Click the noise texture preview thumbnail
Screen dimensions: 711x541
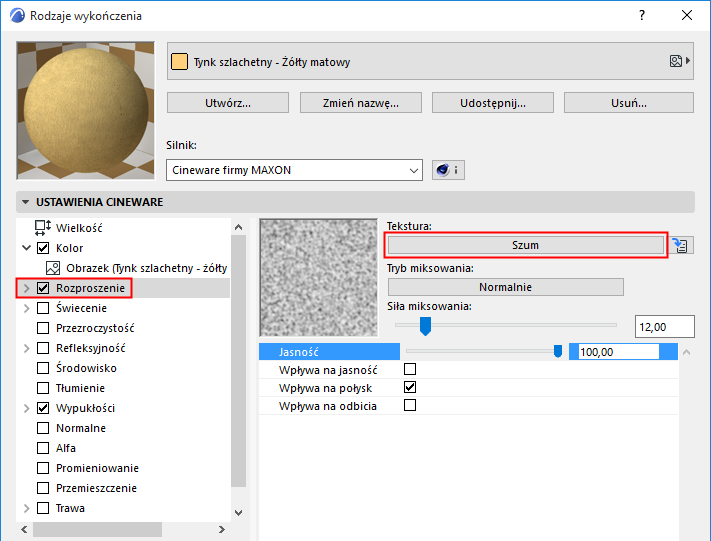(318, 278)
